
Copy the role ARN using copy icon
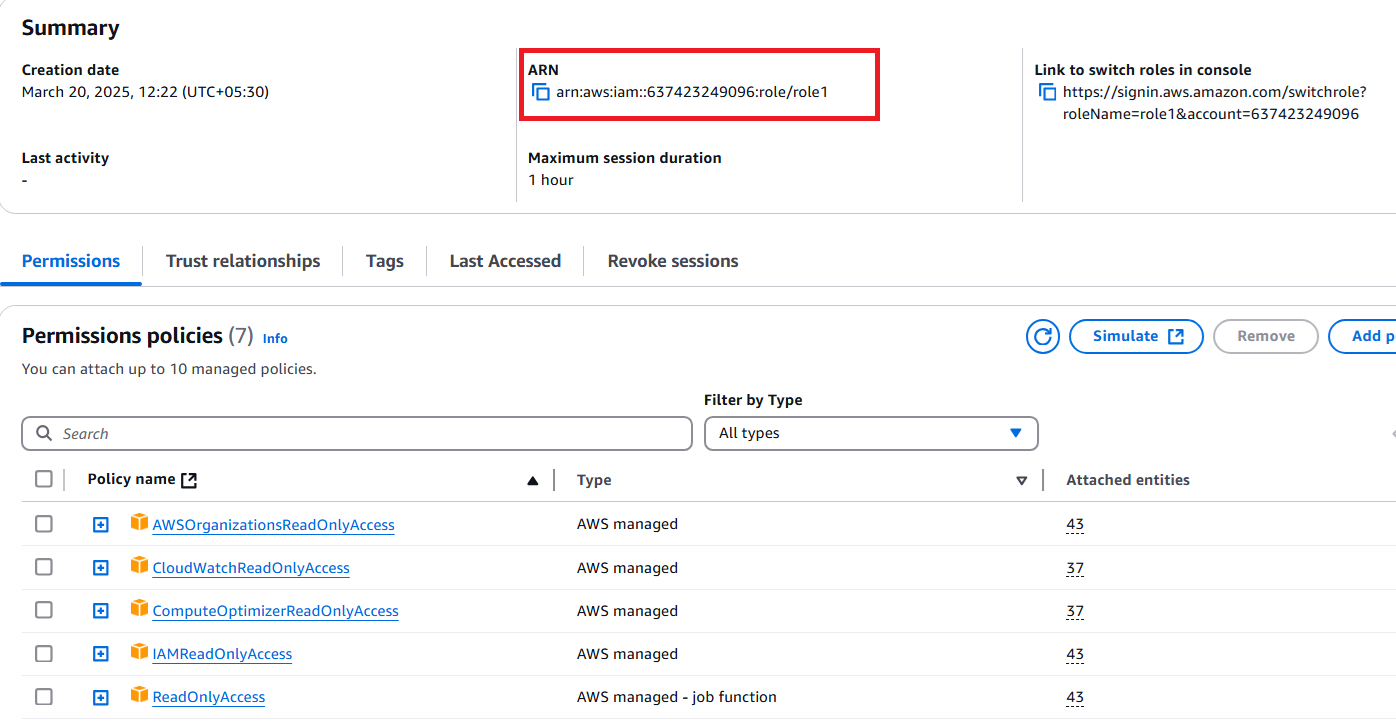[x=541, y=92]
